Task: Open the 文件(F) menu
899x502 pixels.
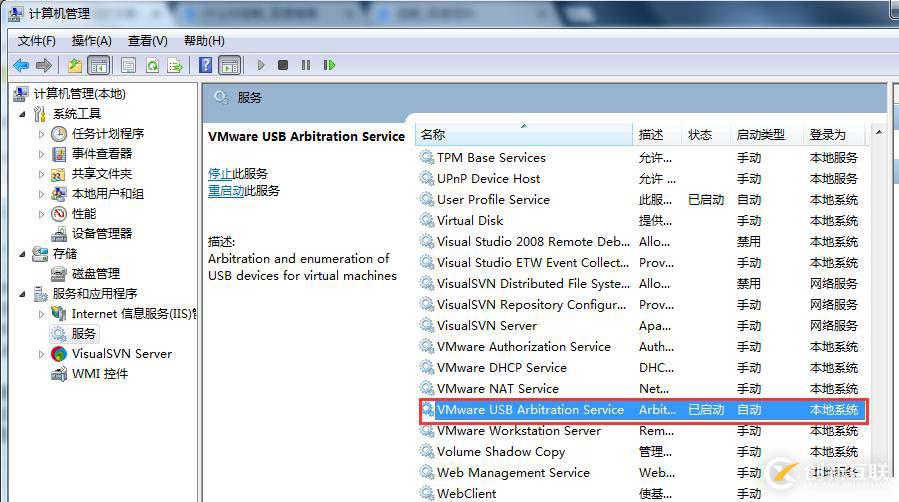Action: point(37,41)
